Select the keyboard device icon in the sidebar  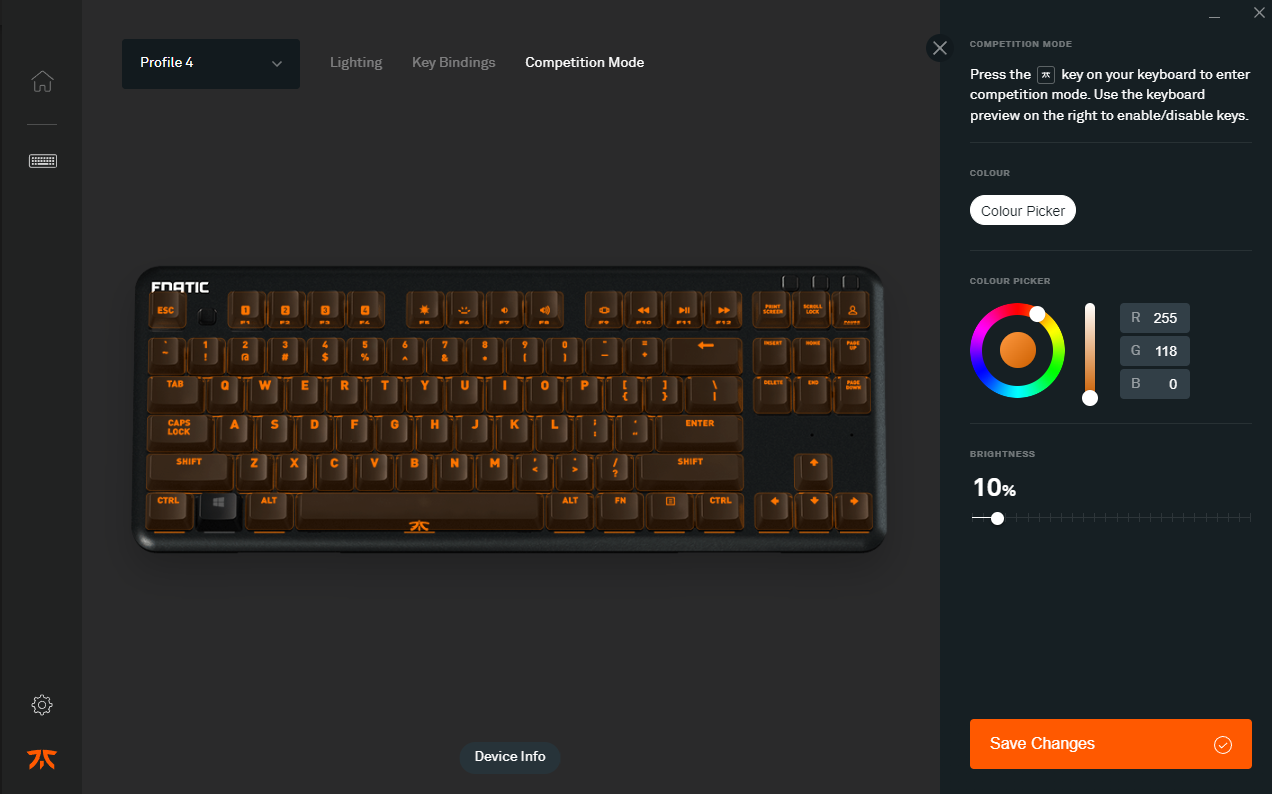pos(42,160)
